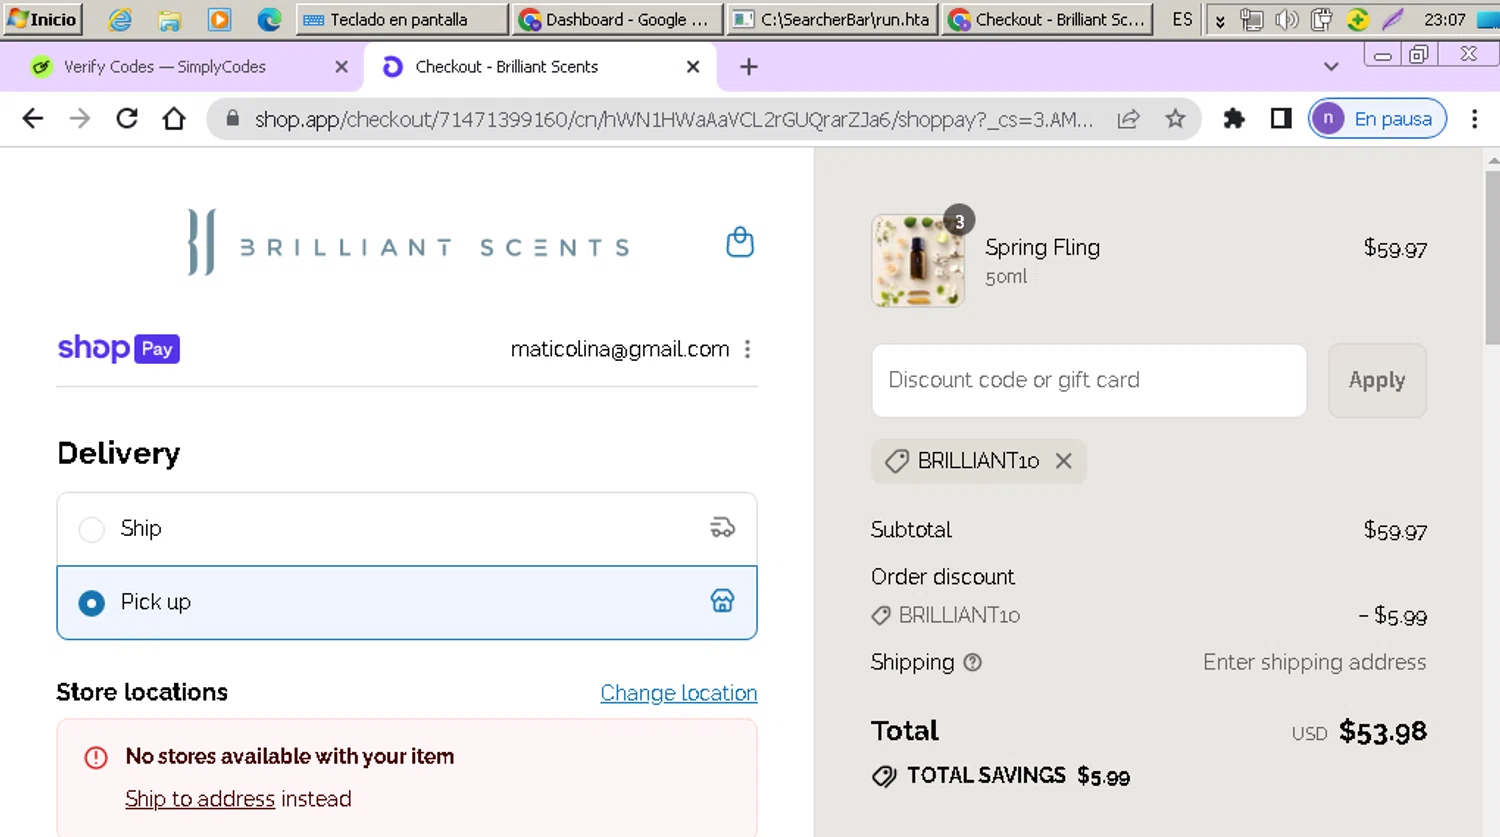The width and height of the screenshot is (1500, 837).
Task: Click the 23:07 clock in the tray
Action: [1445, 19]
